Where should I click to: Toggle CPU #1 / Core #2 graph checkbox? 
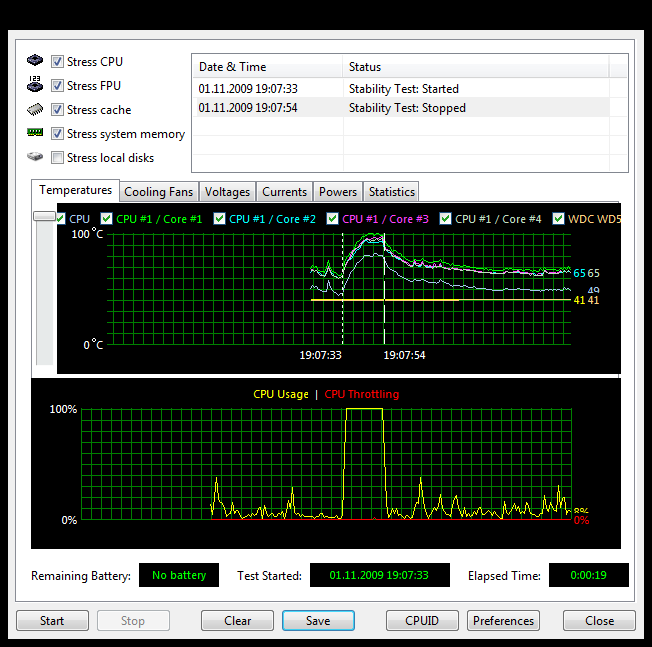coord(219,219)
